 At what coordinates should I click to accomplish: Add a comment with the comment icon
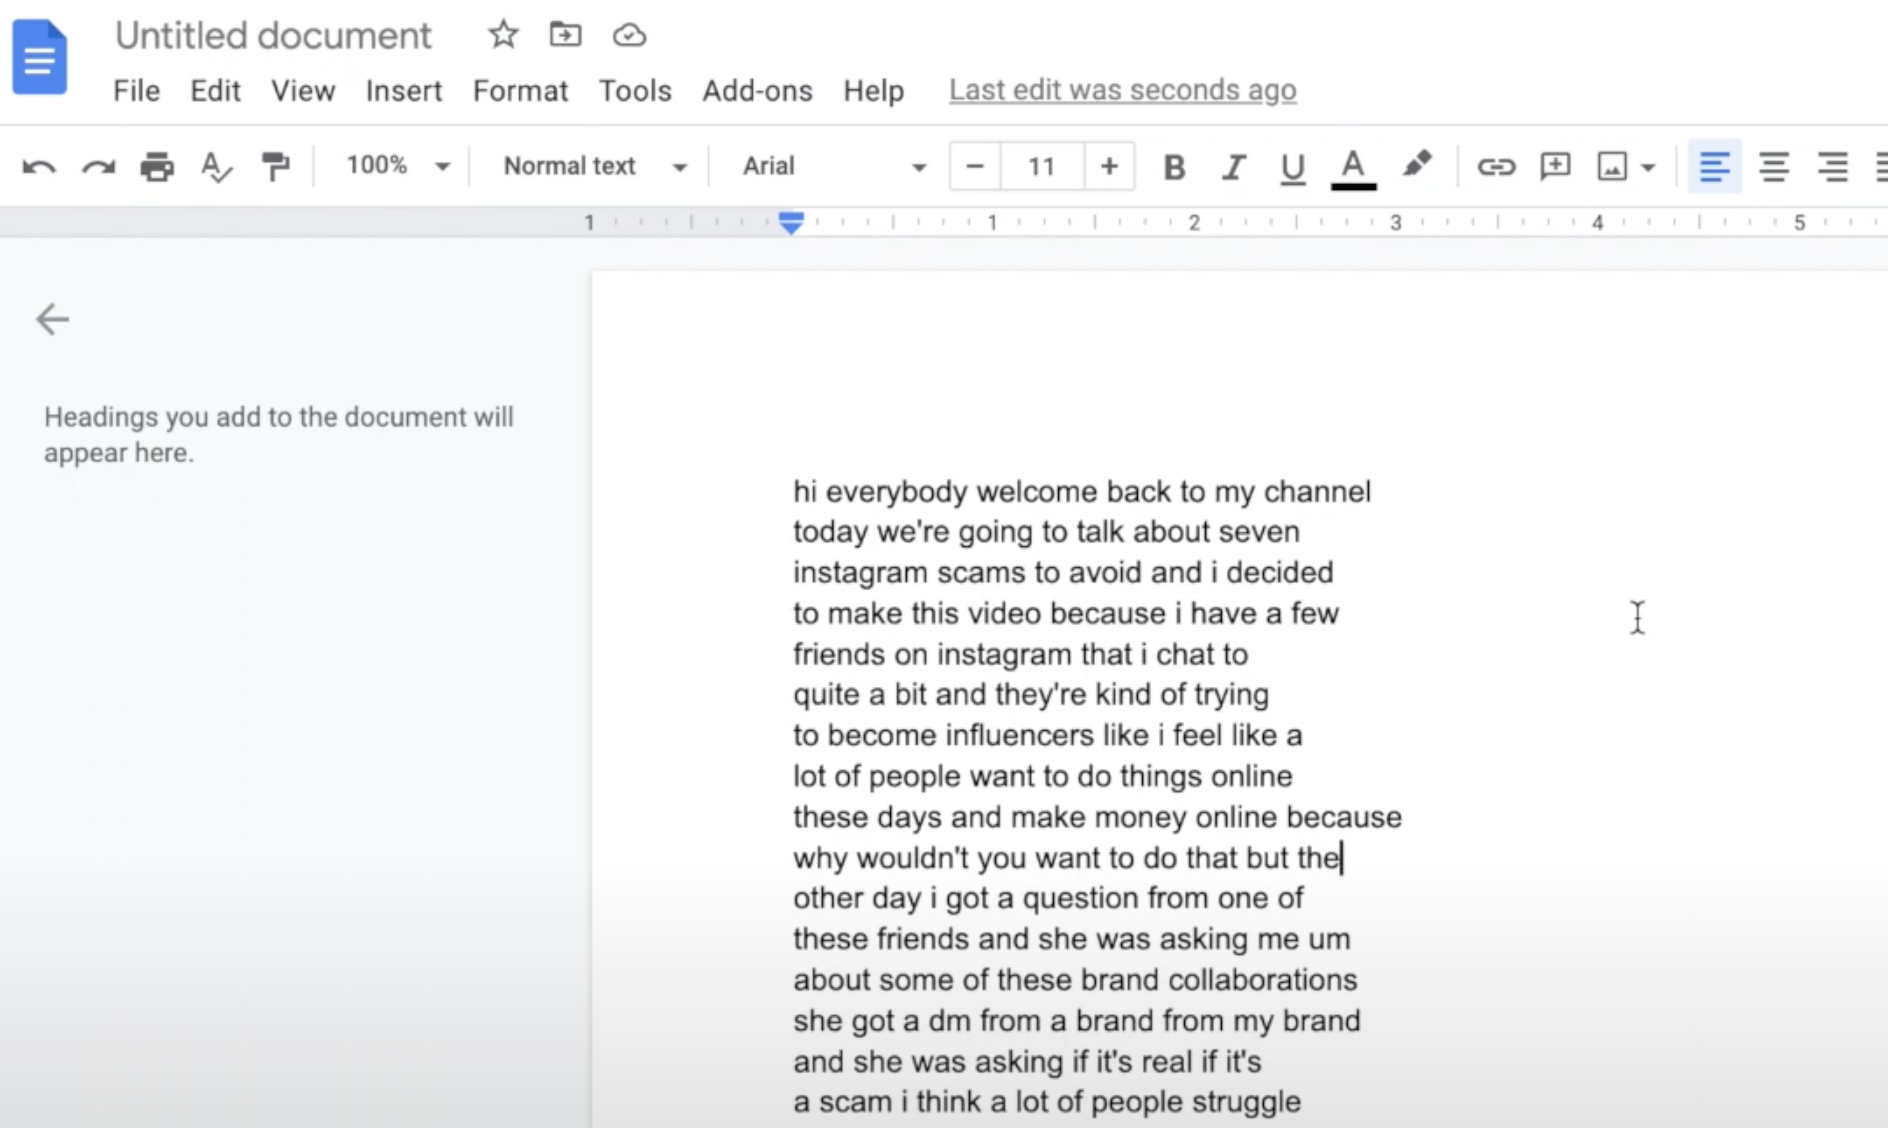(1555, 166)
